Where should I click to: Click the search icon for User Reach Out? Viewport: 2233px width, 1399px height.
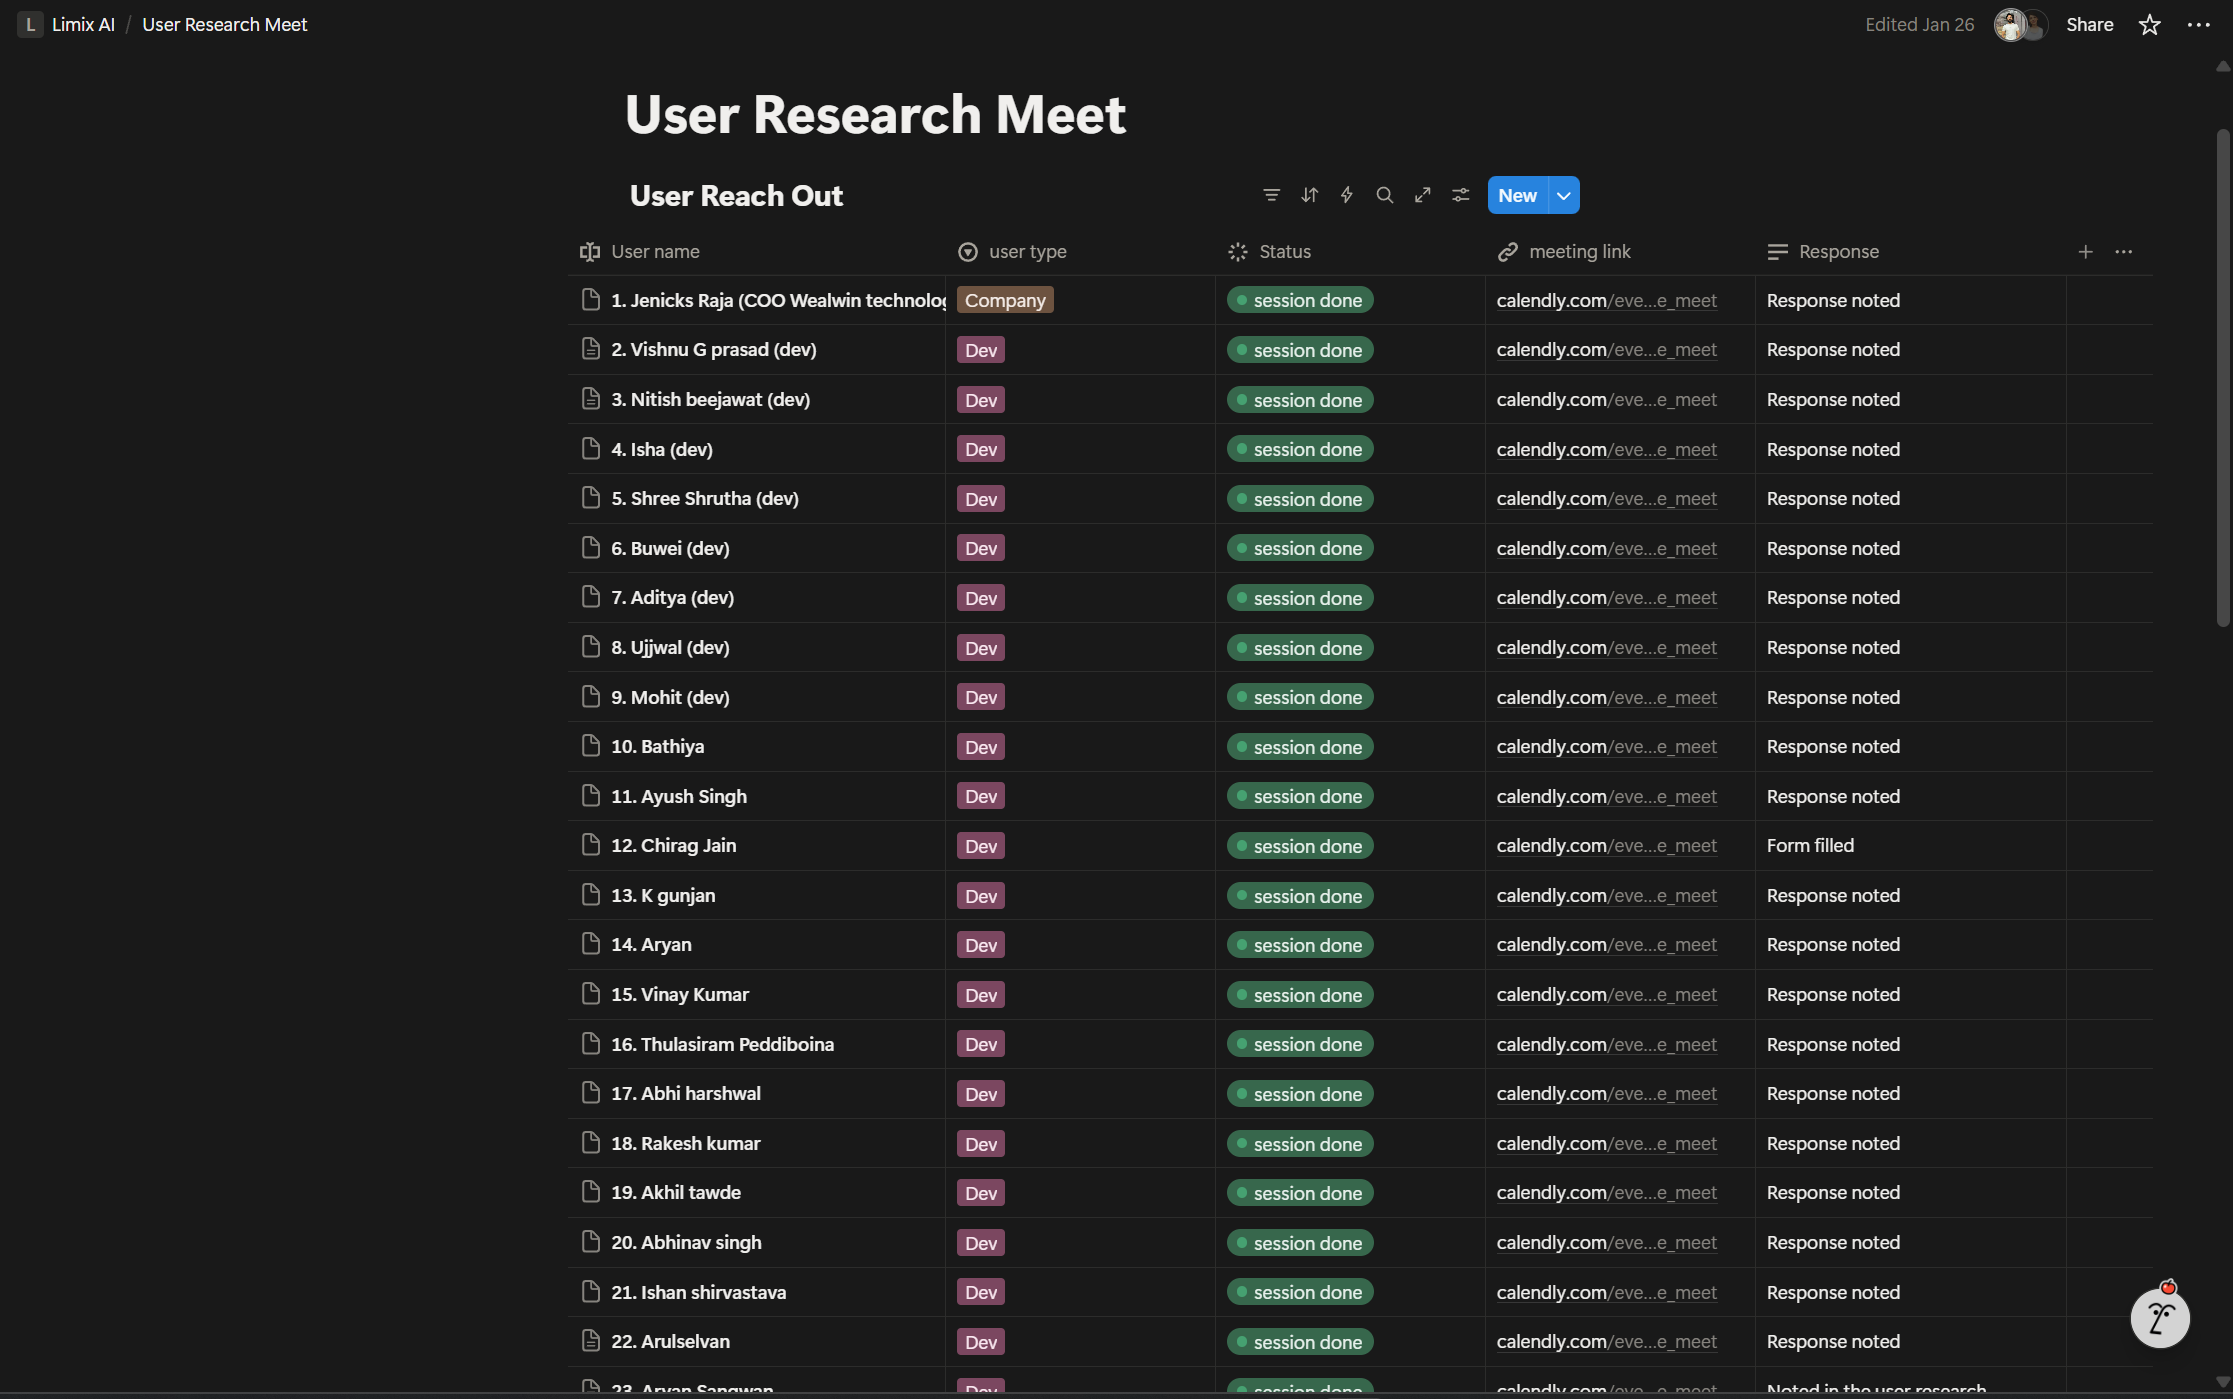pos(1385,195)
